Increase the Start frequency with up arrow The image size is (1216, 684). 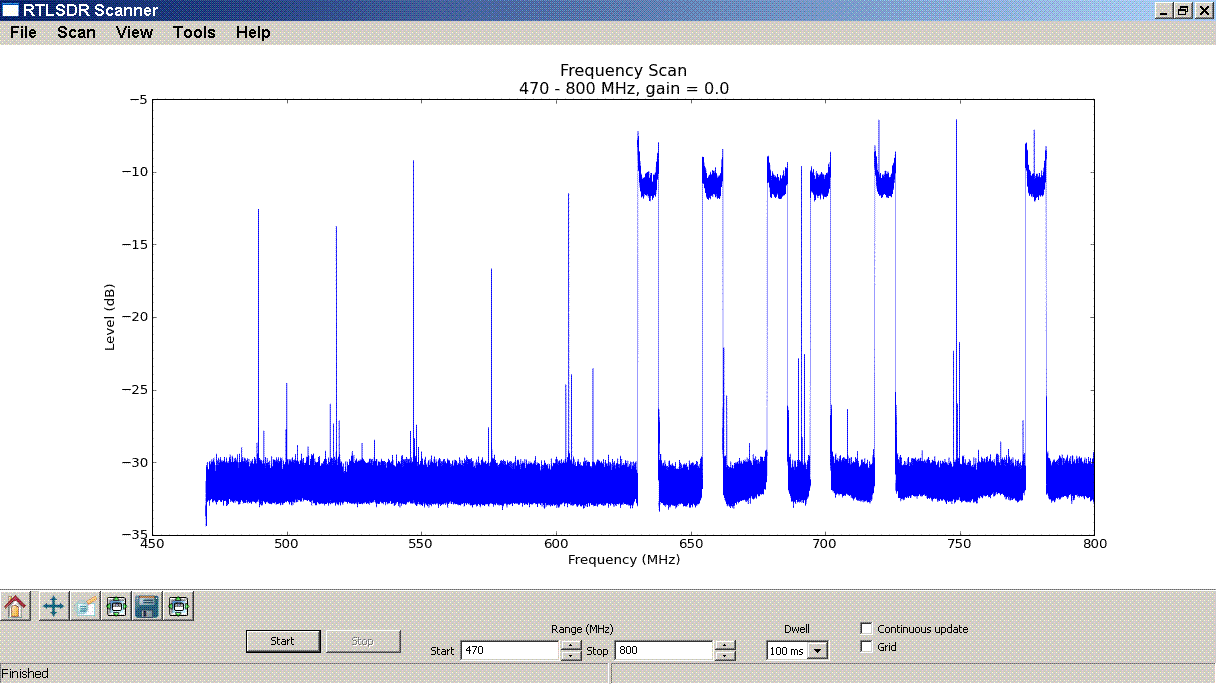pyautogui.click(x=570, y=646)
